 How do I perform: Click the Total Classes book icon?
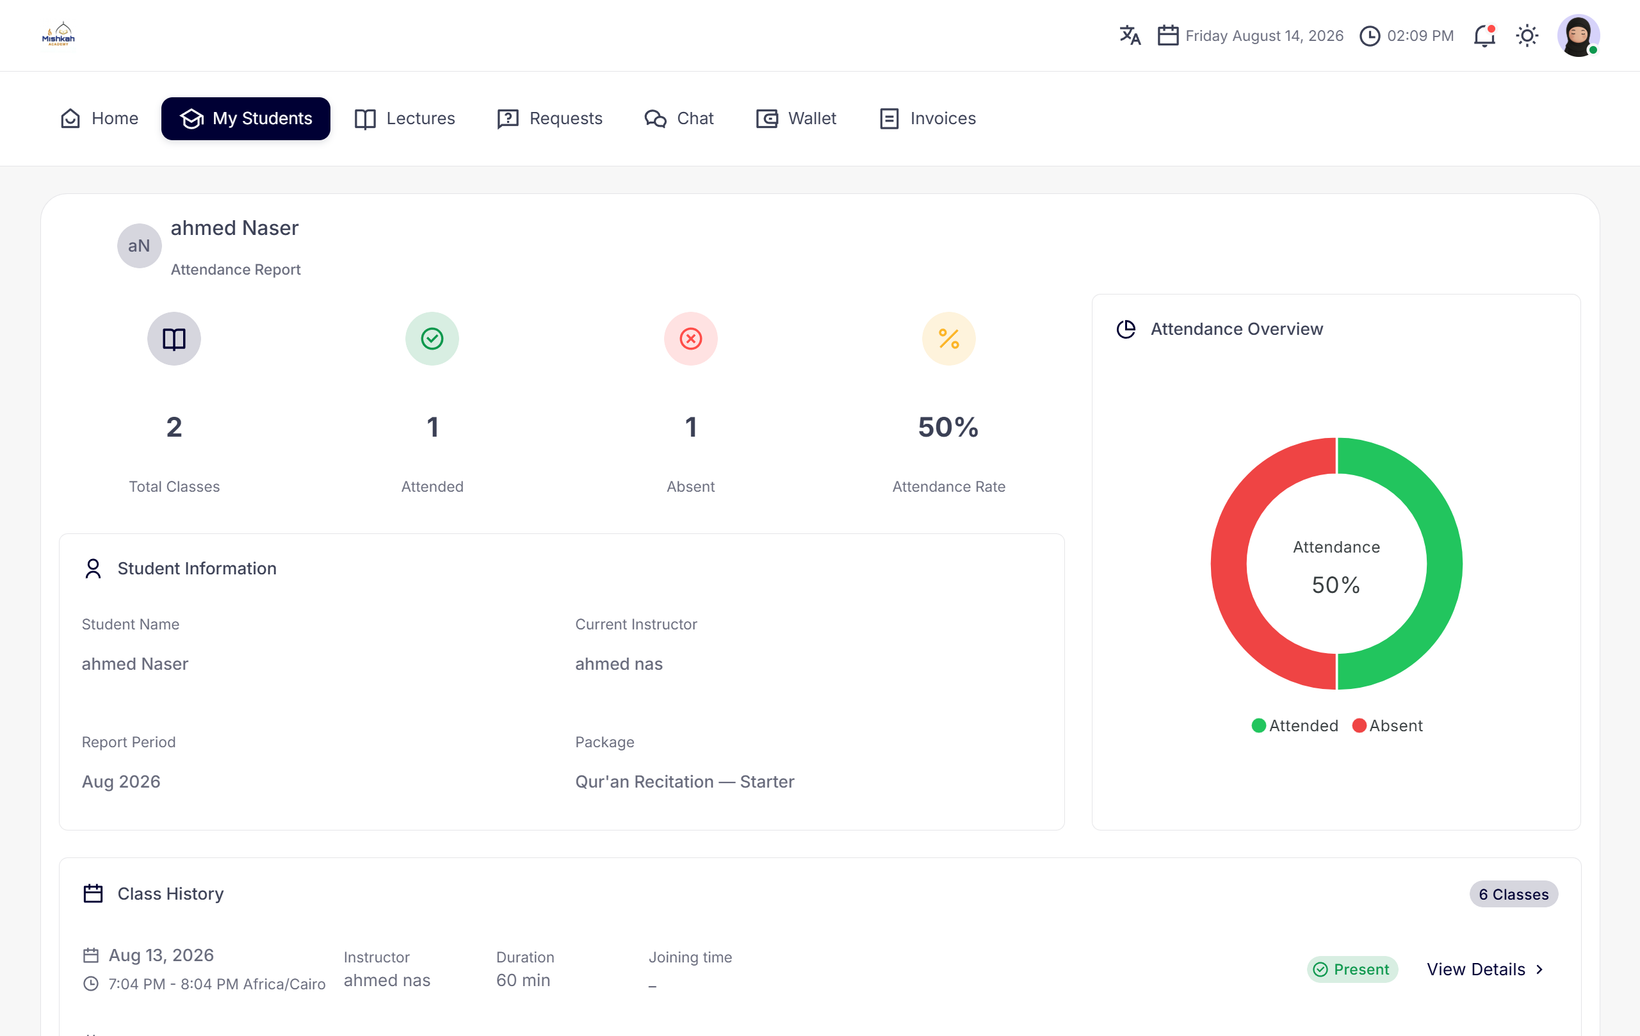click(174, 339)
